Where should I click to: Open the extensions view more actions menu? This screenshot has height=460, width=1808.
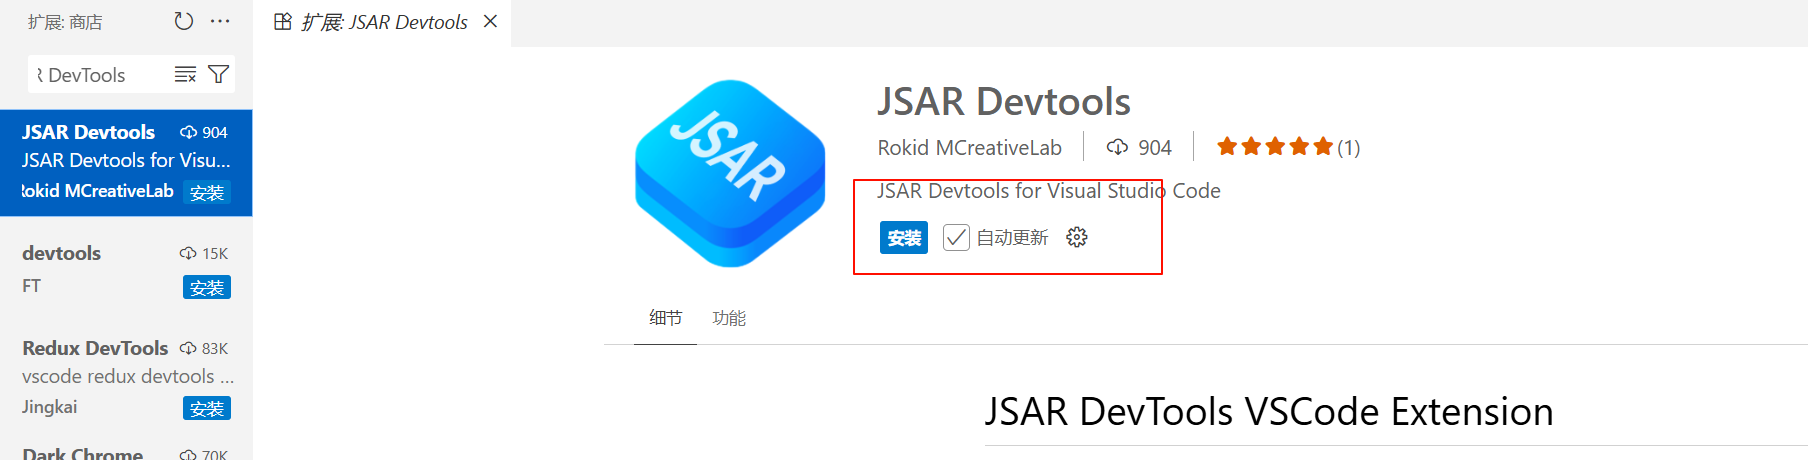220,21
